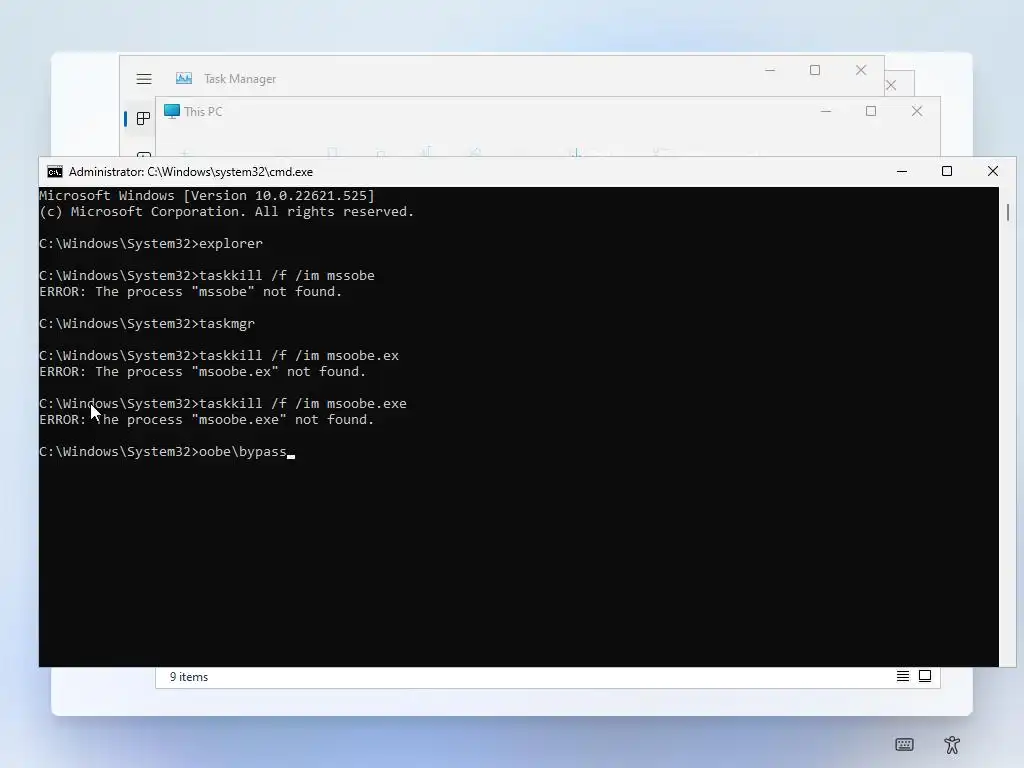The width and height of the screenshot is (1024, 768).
Task: Click the 'oobe\bypass' prompt input line
Action: [x=167, y=452]
